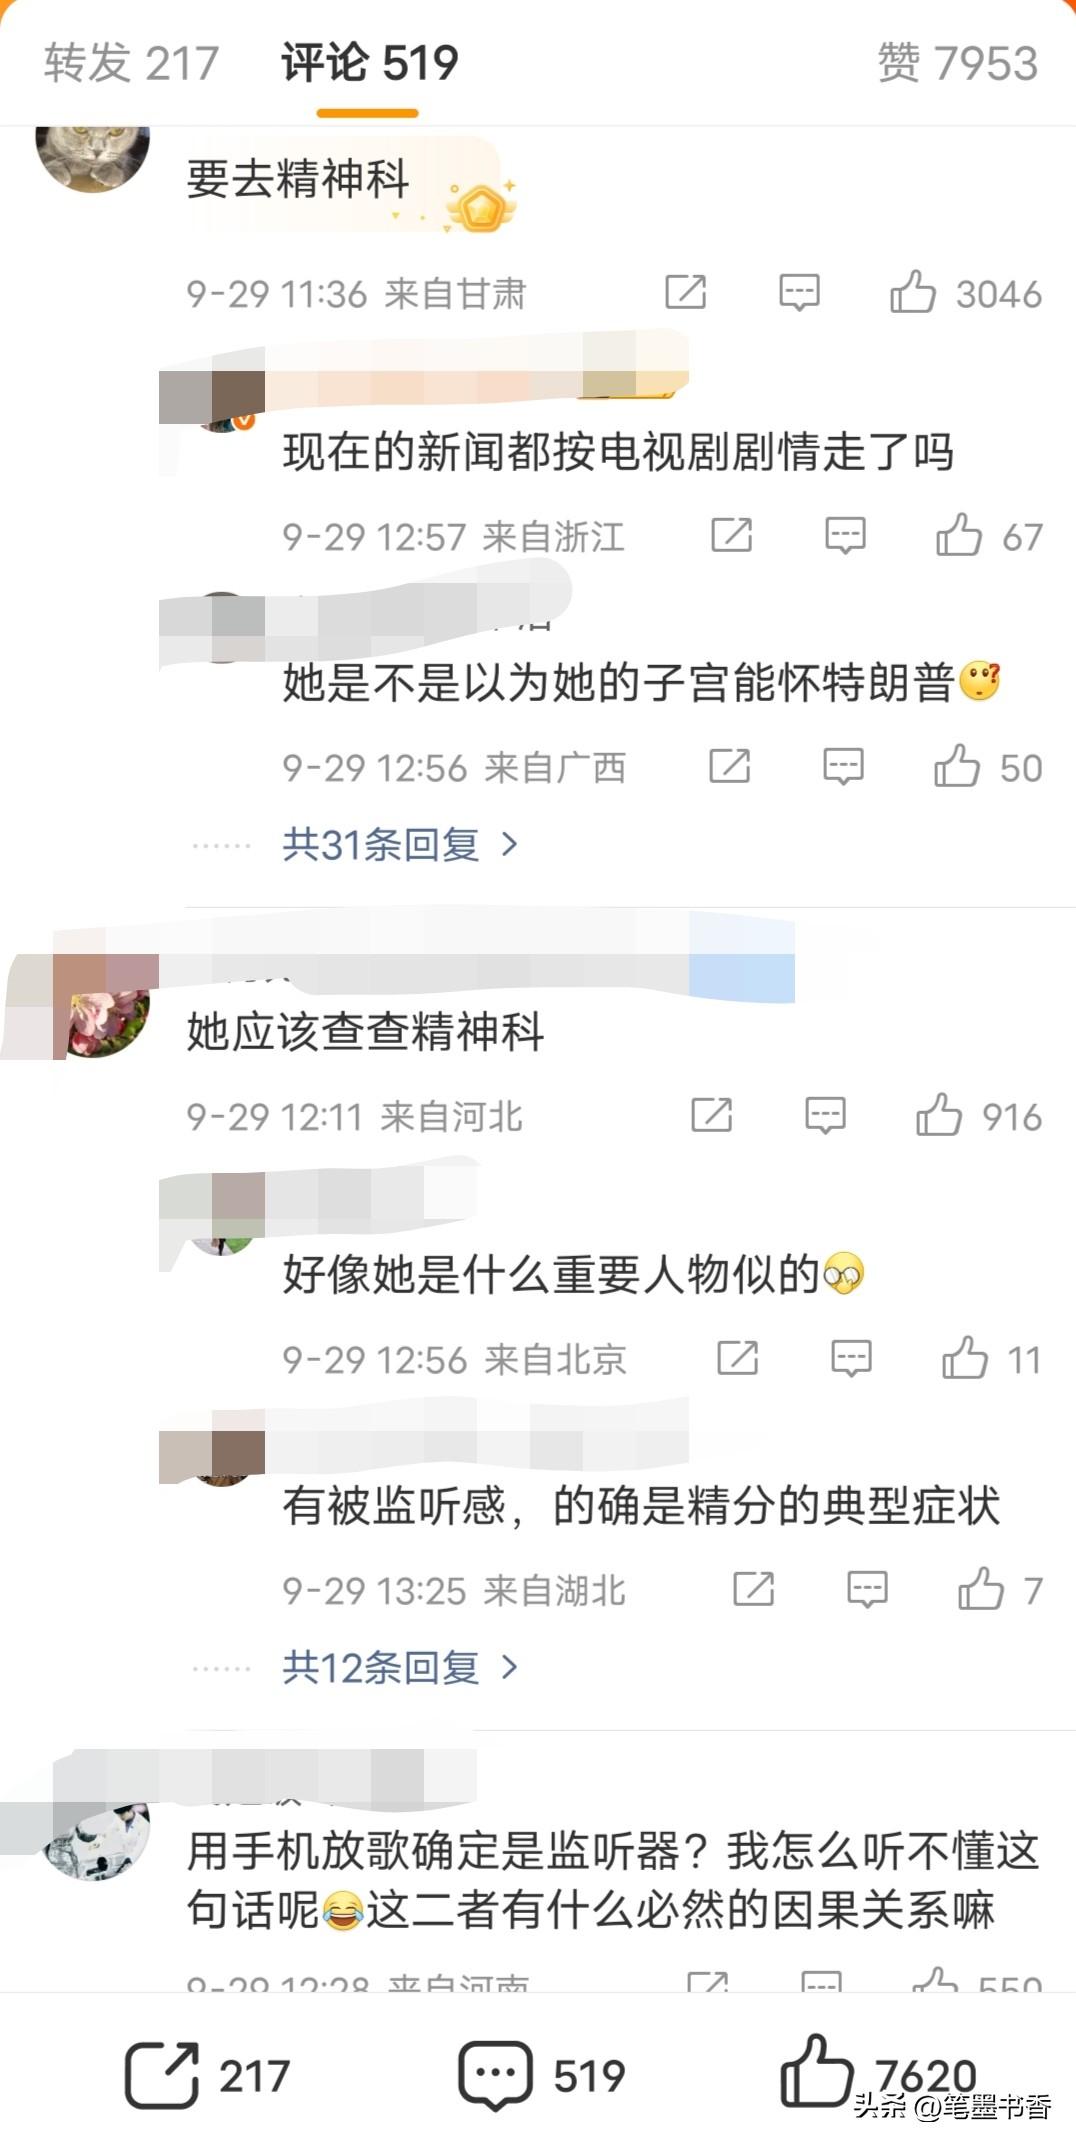Share the 北京 reply about 重要人物

pos(738,1358)
